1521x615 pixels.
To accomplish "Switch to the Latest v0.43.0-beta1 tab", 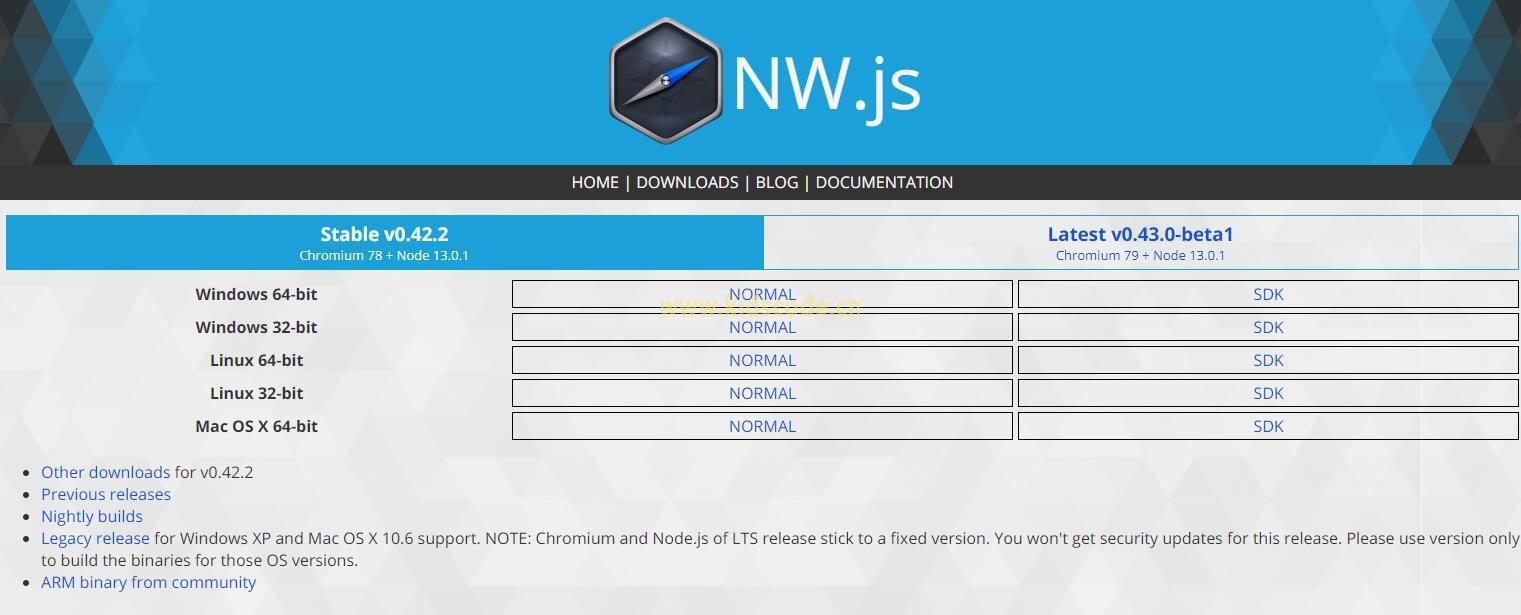I will [1140, 243].
